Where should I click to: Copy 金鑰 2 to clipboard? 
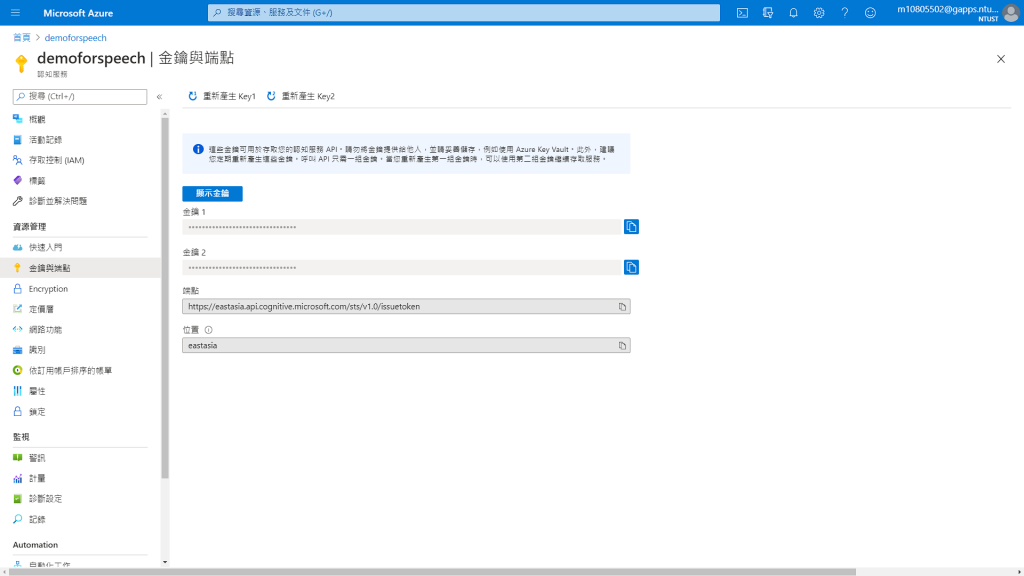tap(631, 267)
